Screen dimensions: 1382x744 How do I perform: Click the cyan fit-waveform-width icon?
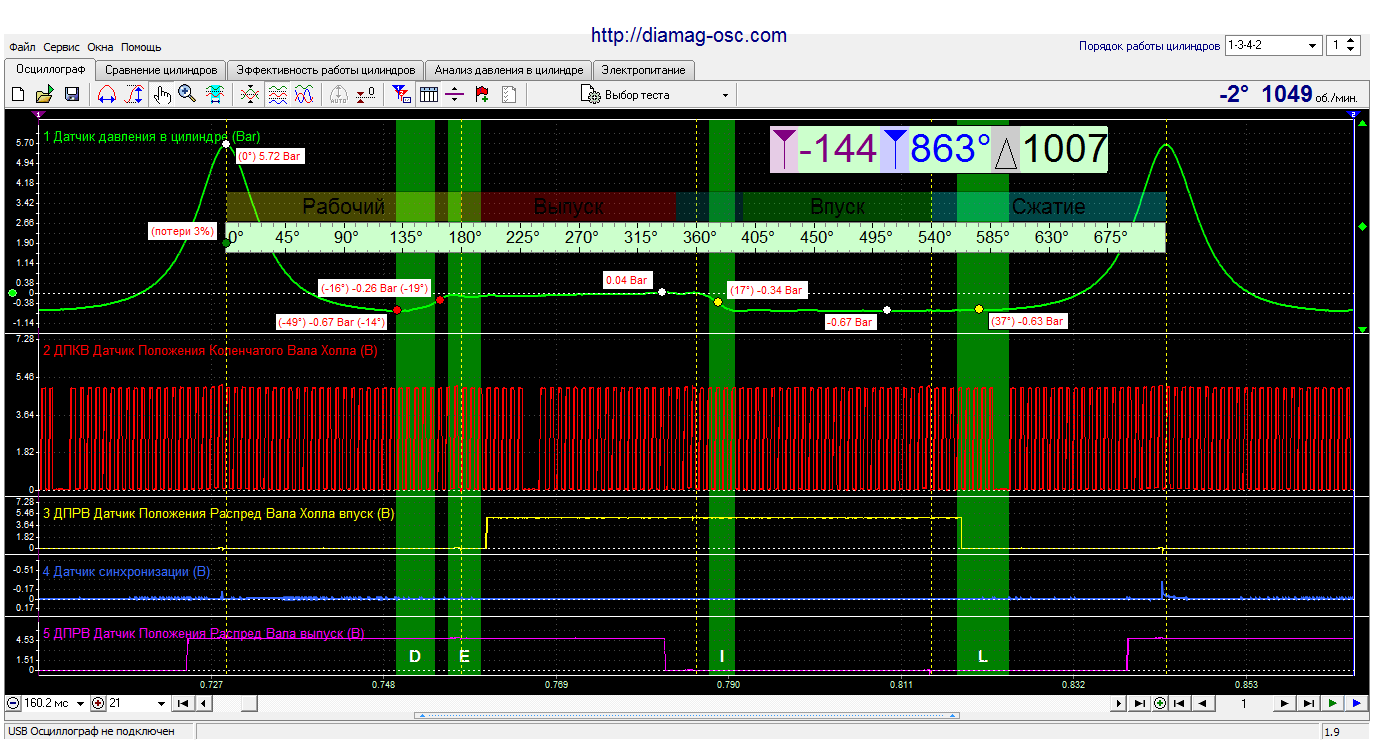pos(214,95)
